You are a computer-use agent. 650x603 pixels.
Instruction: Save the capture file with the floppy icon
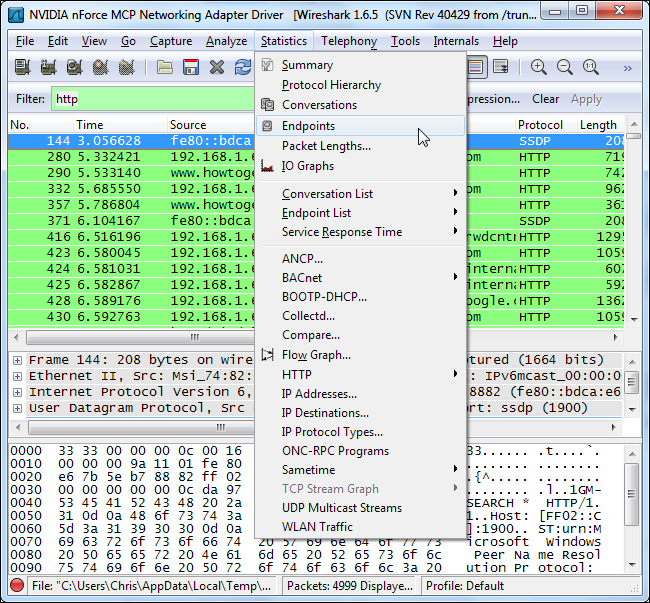pyautogui.click(x=192, y=68)
